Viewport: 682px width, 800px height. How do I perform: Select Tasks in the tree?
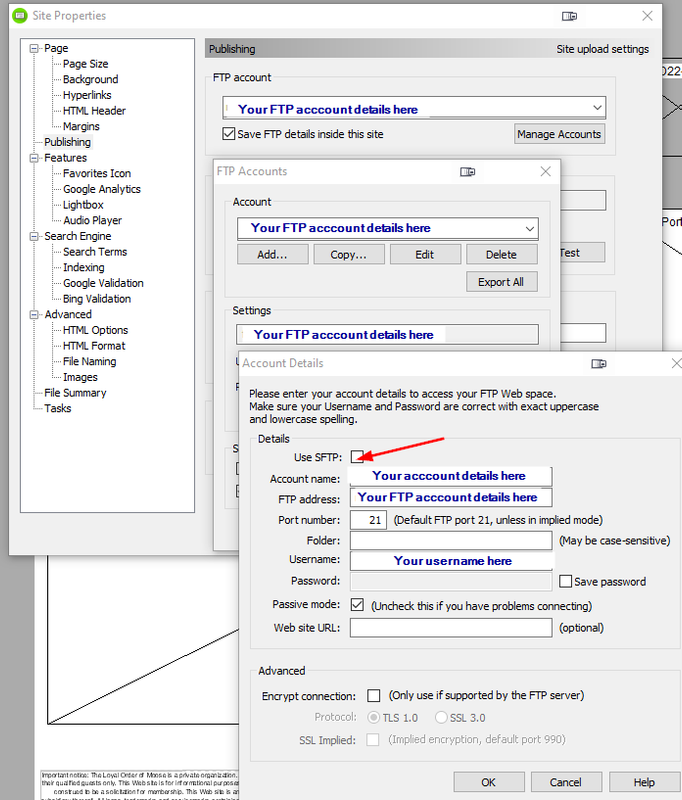57,409
